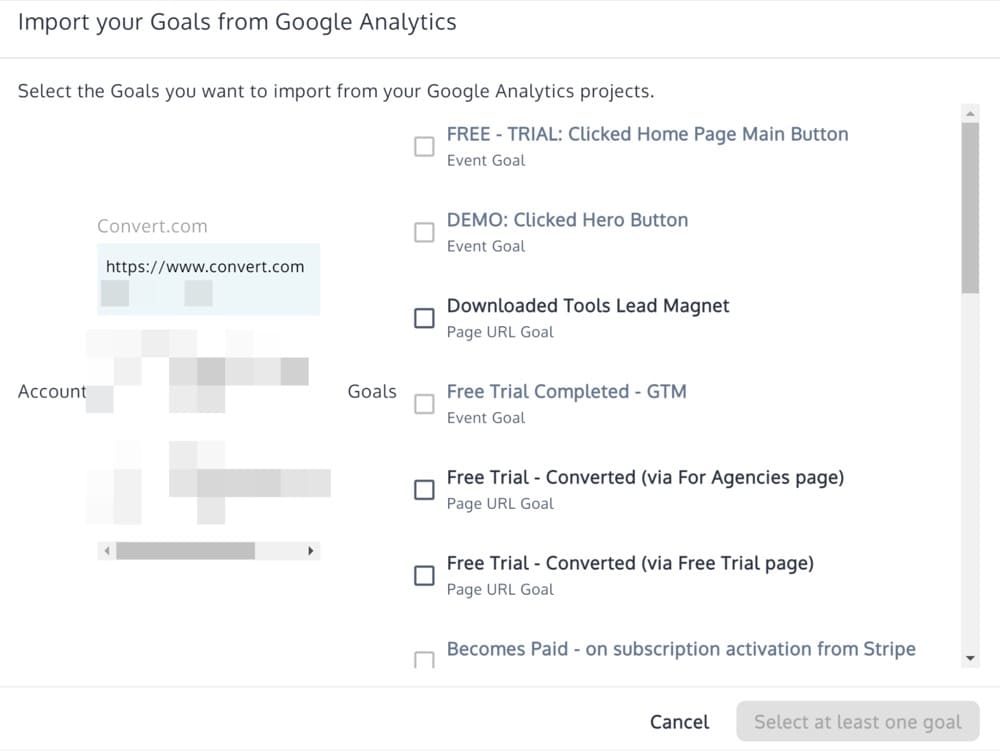Click the Downloaded Tools Lead Magnet goal label
Screen dimensions: 1000x751
(588, 306)
